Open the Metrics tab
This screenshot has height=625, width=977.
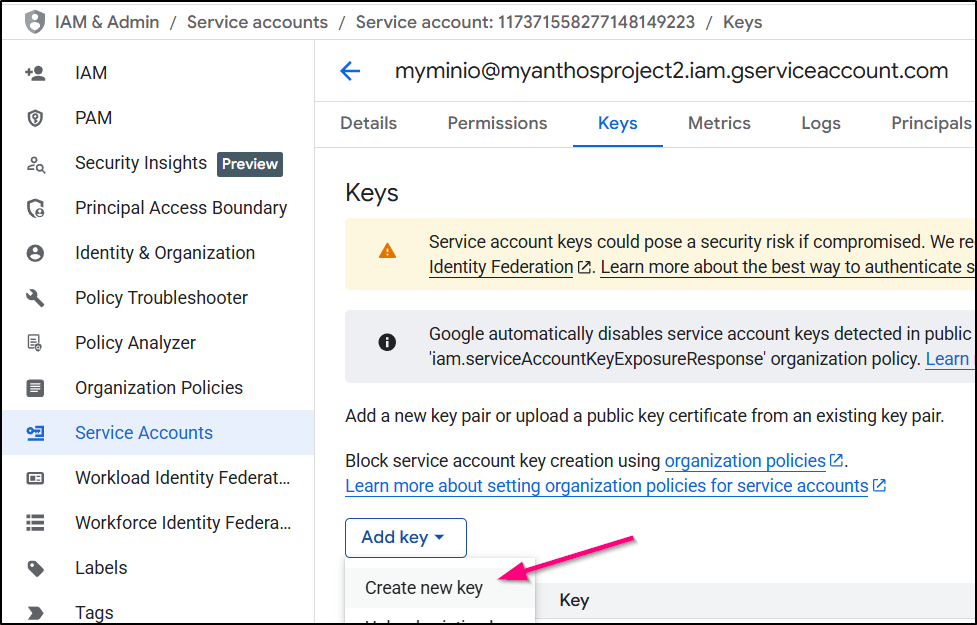(719, 123)
